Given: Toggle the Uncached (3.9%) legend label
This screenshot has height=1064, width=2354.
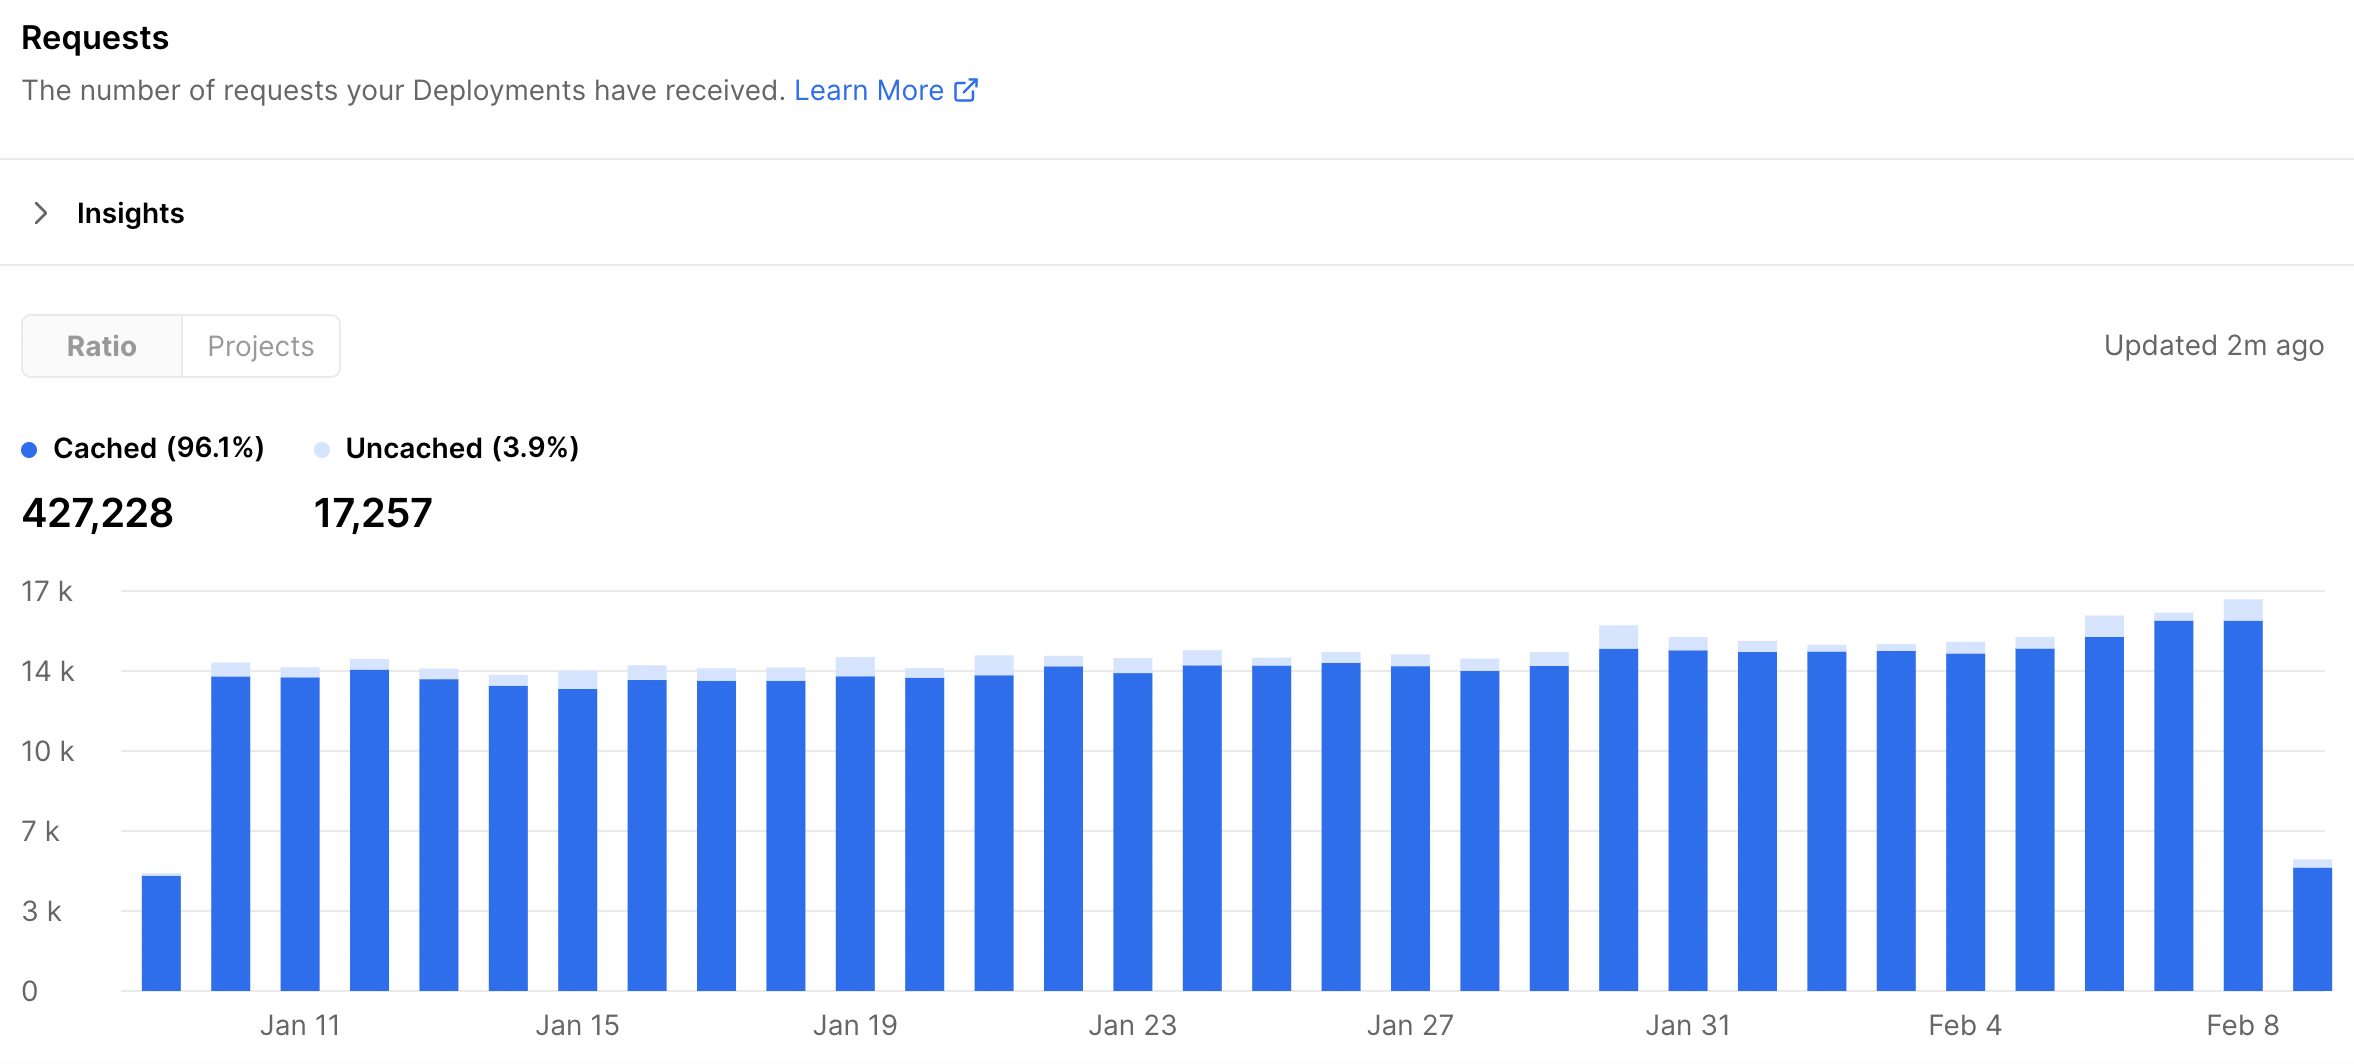Looking at the screenshot, I should [462, 448].
